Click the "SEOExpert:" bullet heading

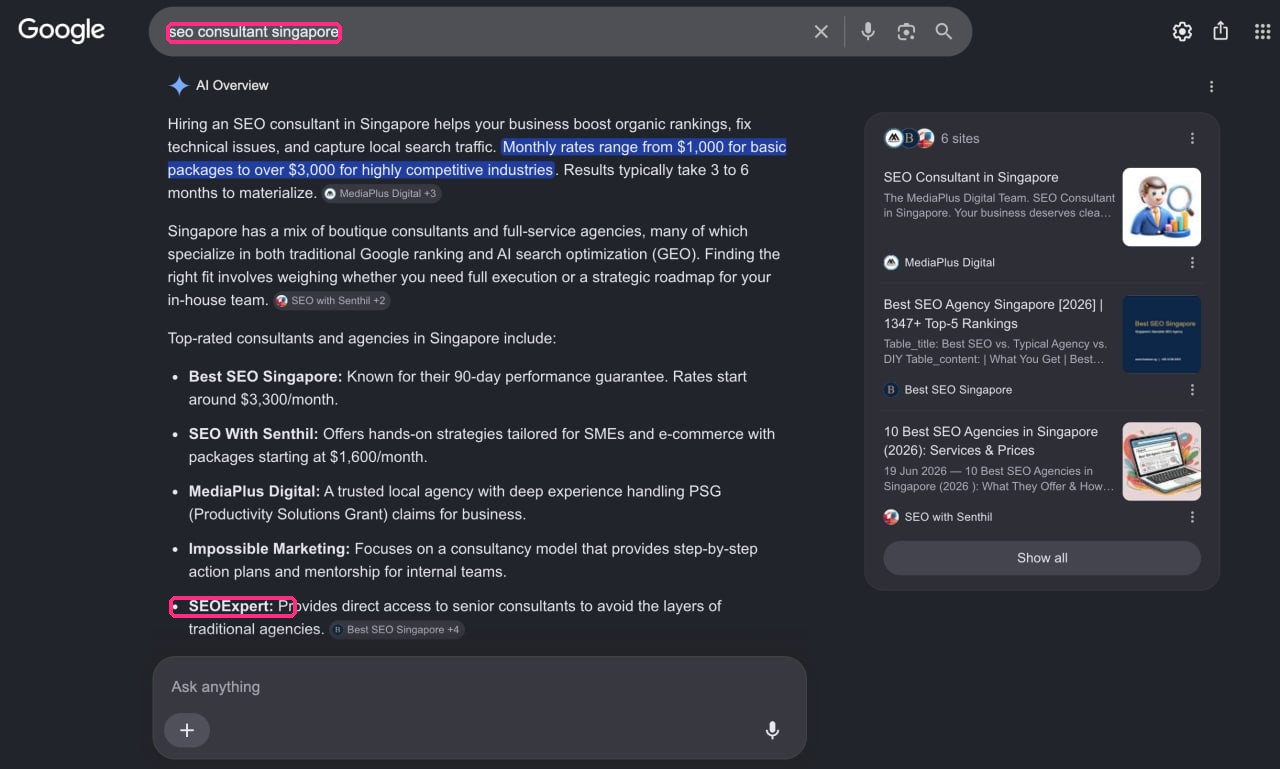(x=231, y=606)
